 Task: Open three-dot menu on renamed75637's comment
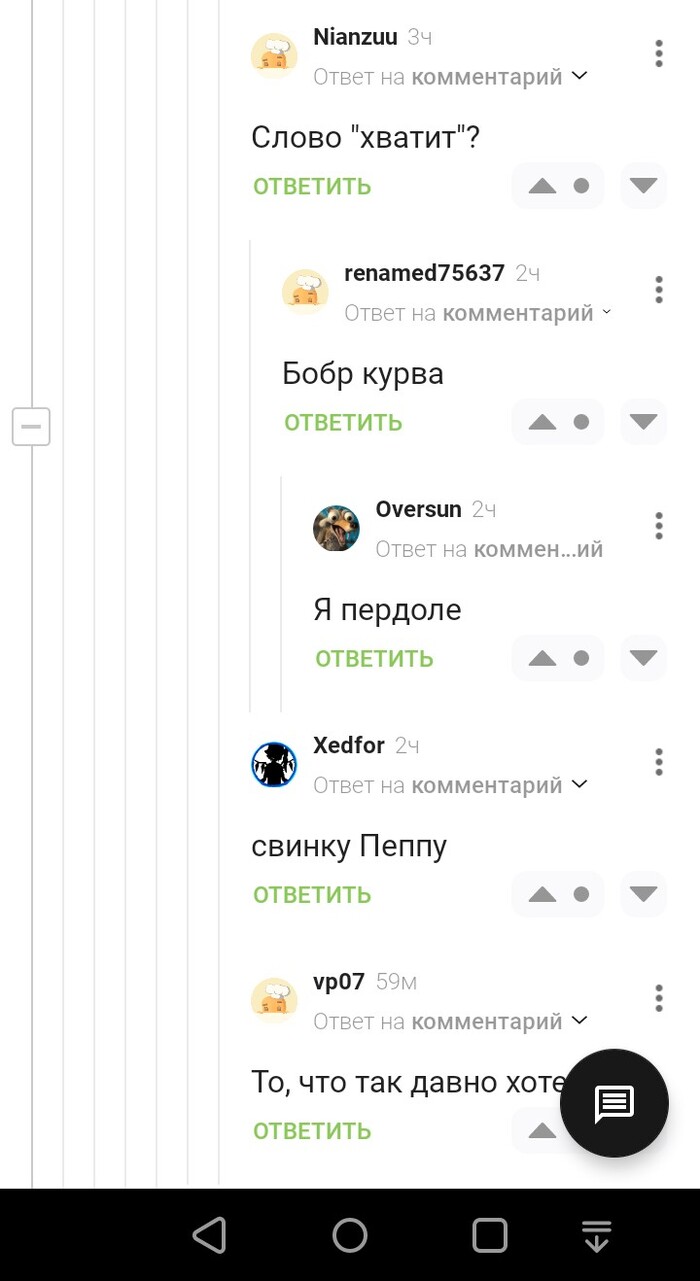click(x=658, y=290)
